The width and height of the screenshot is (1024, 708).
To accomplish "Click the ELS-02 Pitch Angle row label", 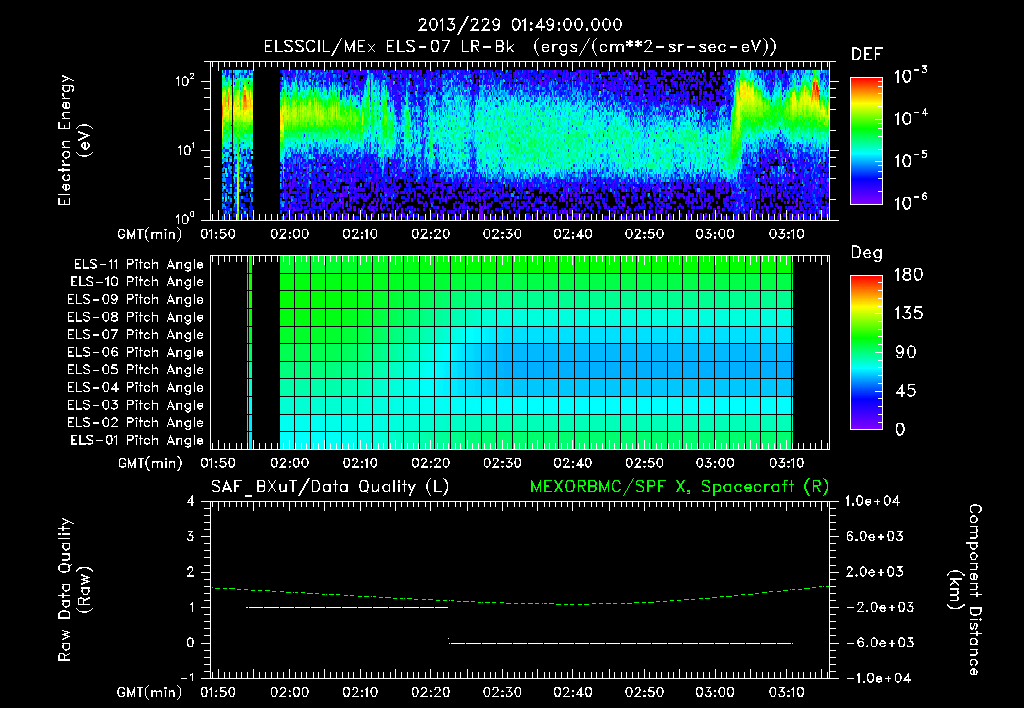I will [136, 423].
